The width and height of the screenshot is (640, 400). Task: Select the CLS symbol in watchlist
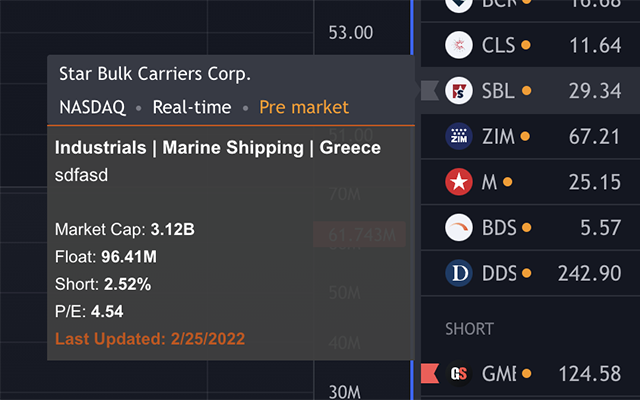tap(497, 45)
